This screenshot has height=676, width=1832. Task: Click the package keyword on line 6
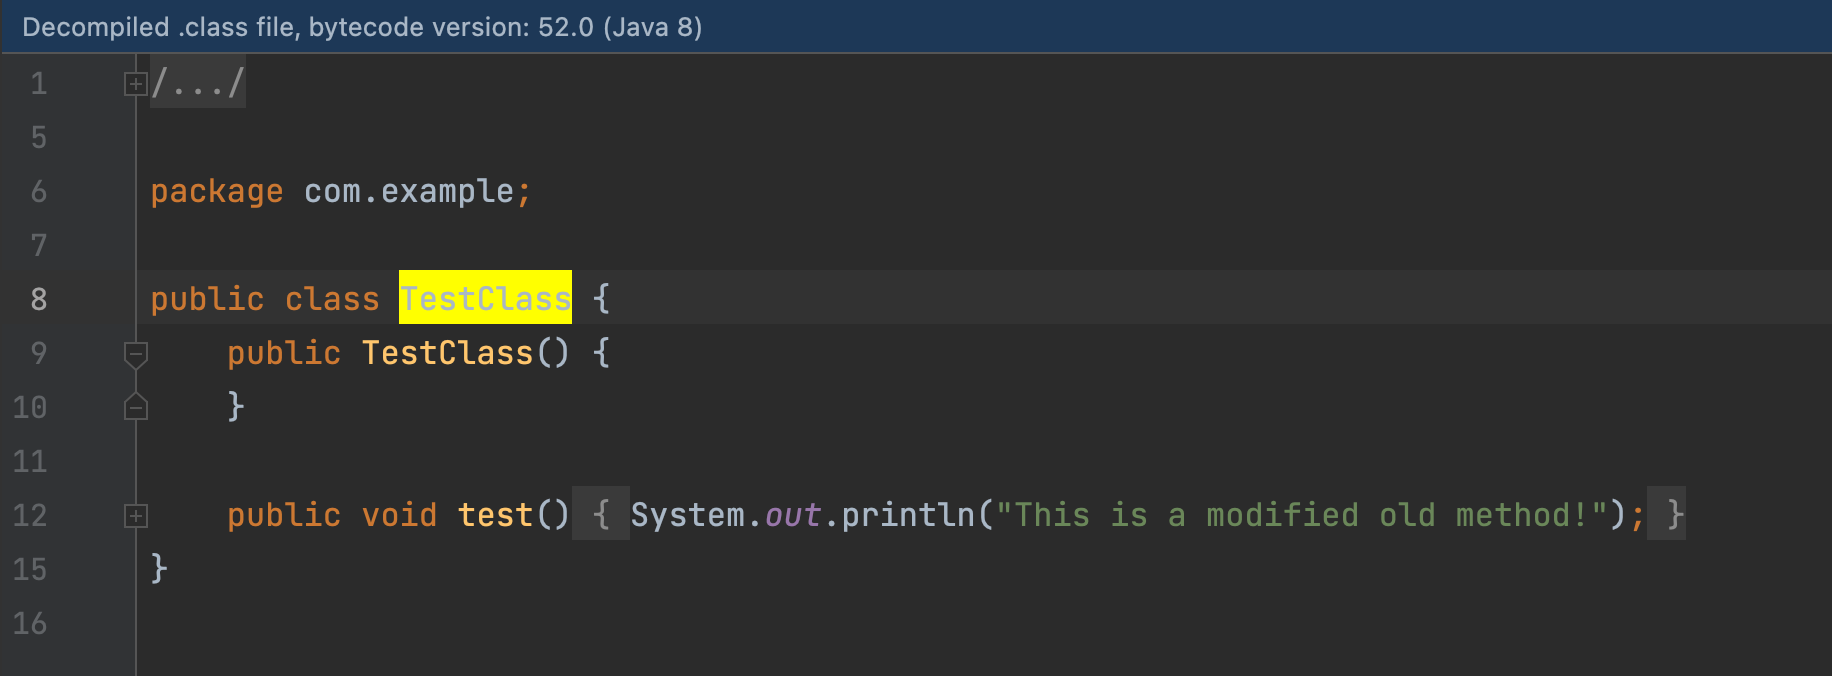[216, 191]
